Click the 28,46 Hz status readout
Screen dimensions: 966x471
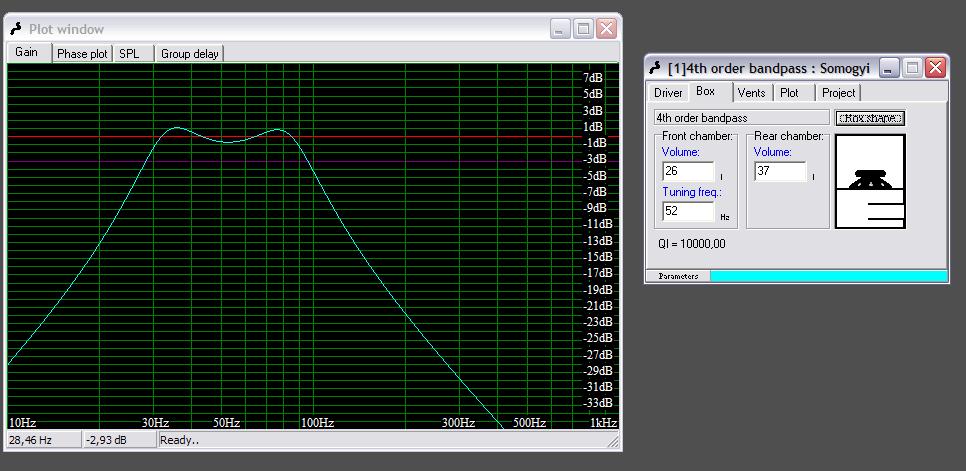tap(44, 440)
